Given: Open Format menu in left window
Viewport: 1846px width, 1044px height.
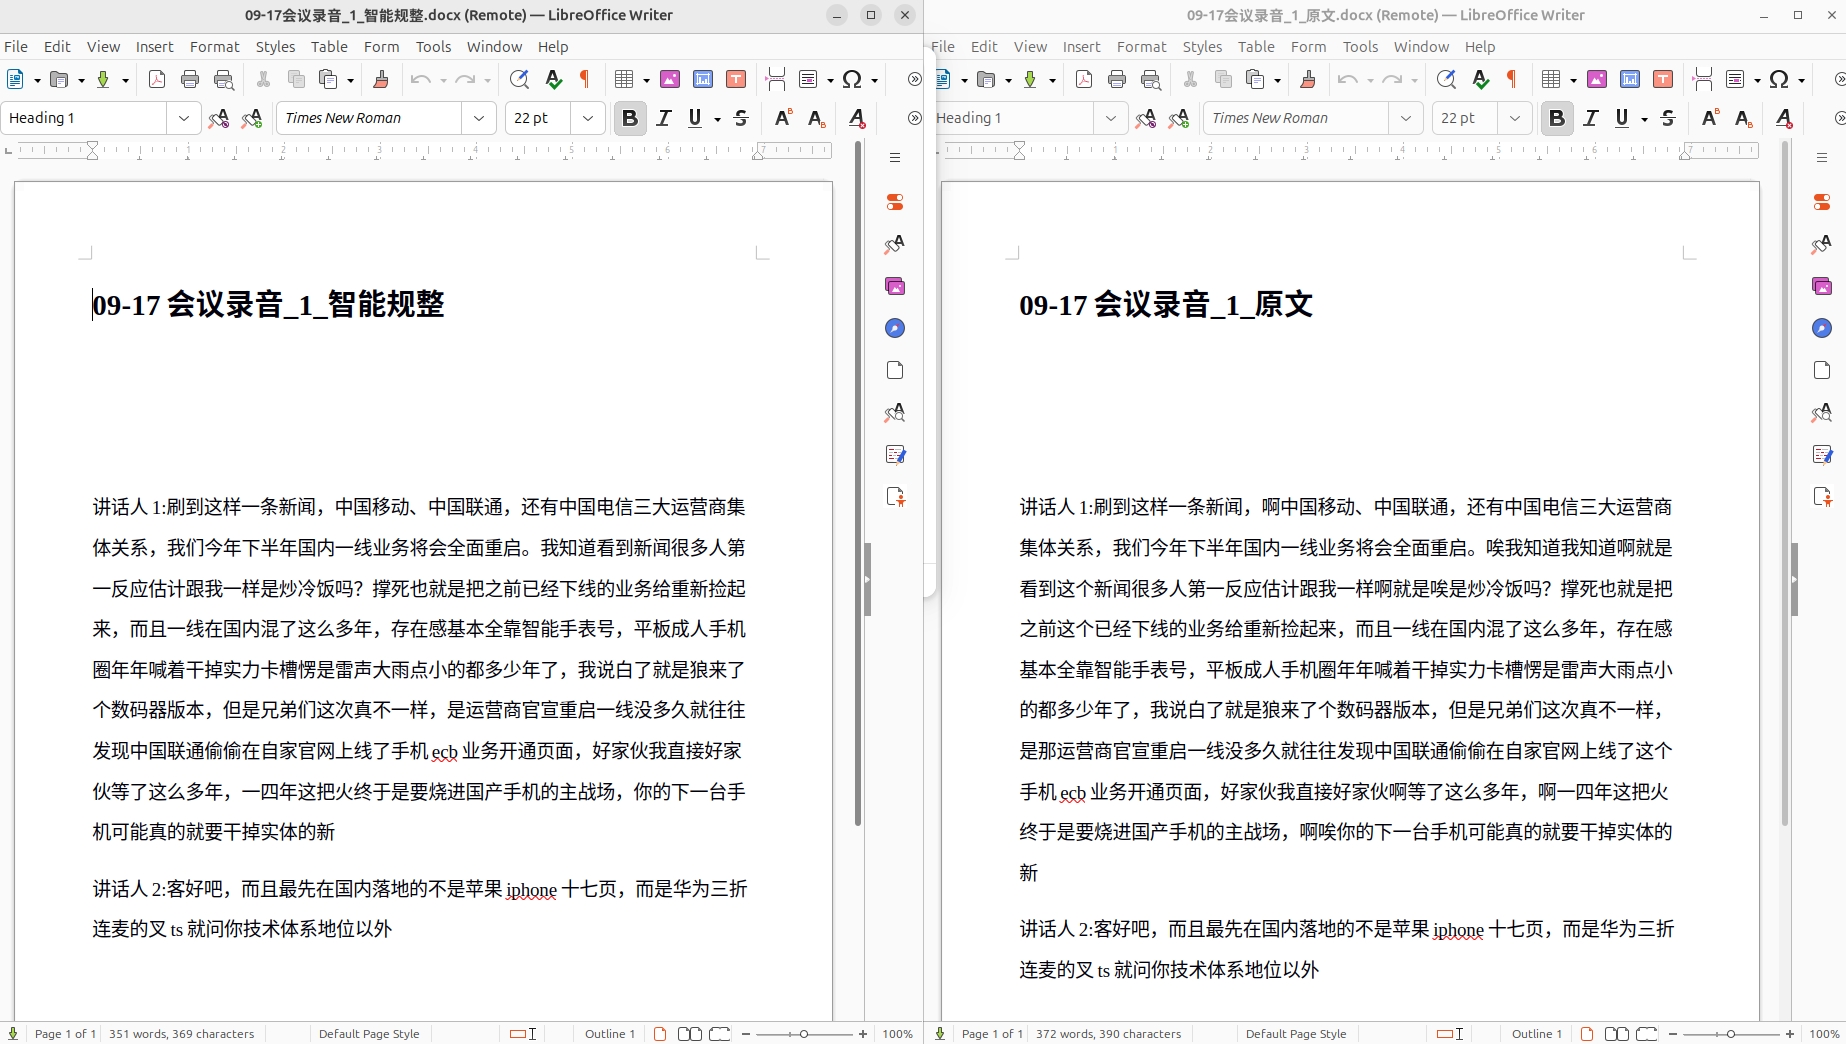Looking at the screenshot, I should [214, 47].
